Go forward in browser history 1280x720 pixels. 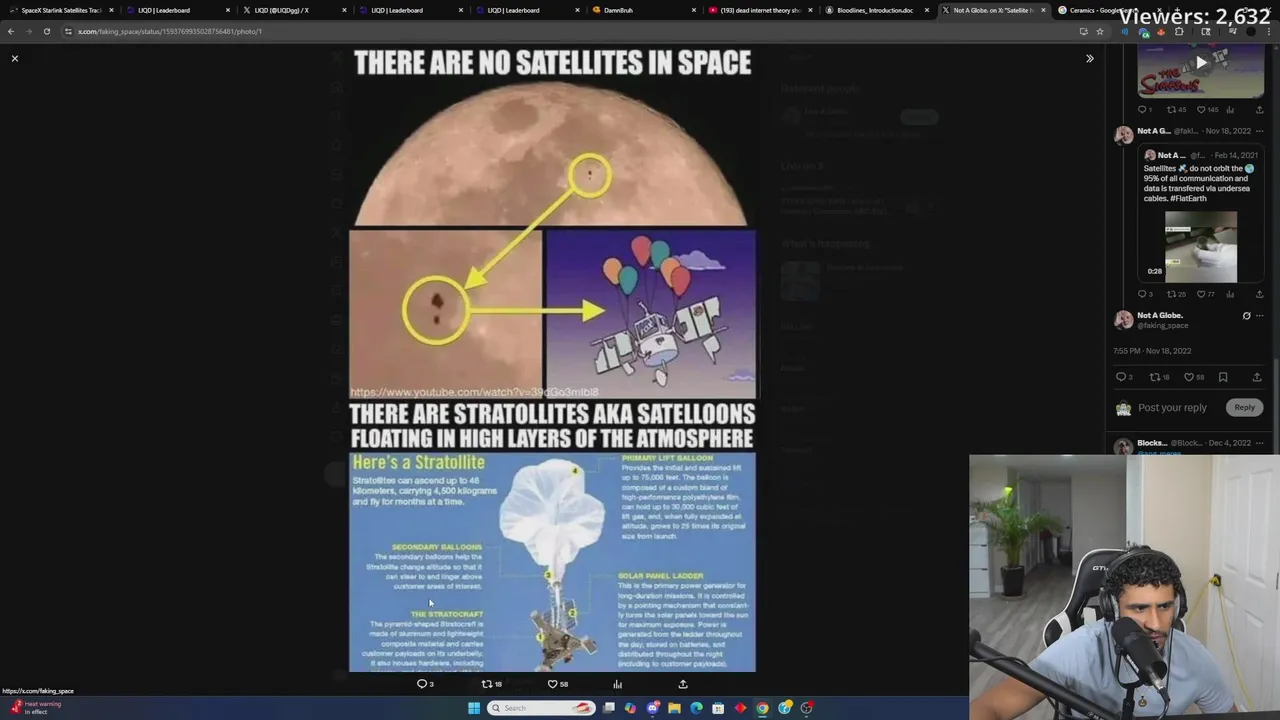[x=29, y=31]
